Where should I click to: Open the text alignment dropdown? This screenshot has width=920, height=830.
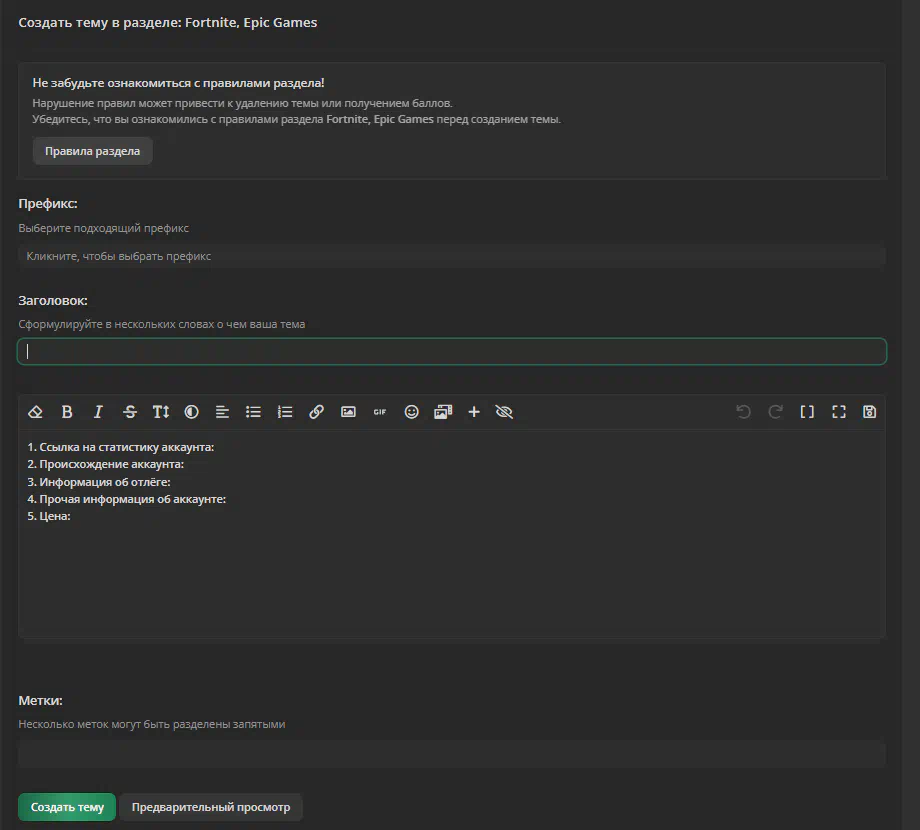click(x=222, y=412)
